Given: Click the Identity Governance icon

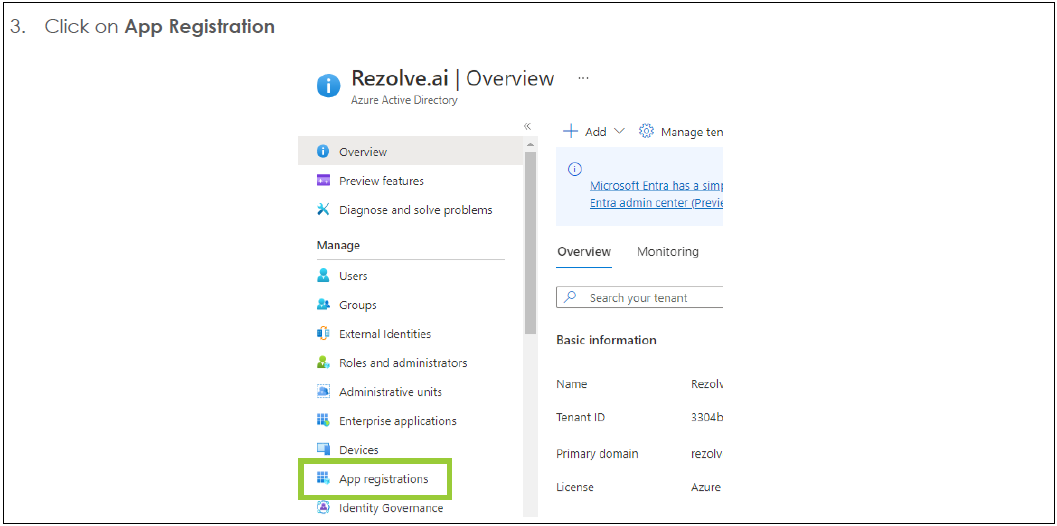Looking at the screenshot, I should click(323, 508).
